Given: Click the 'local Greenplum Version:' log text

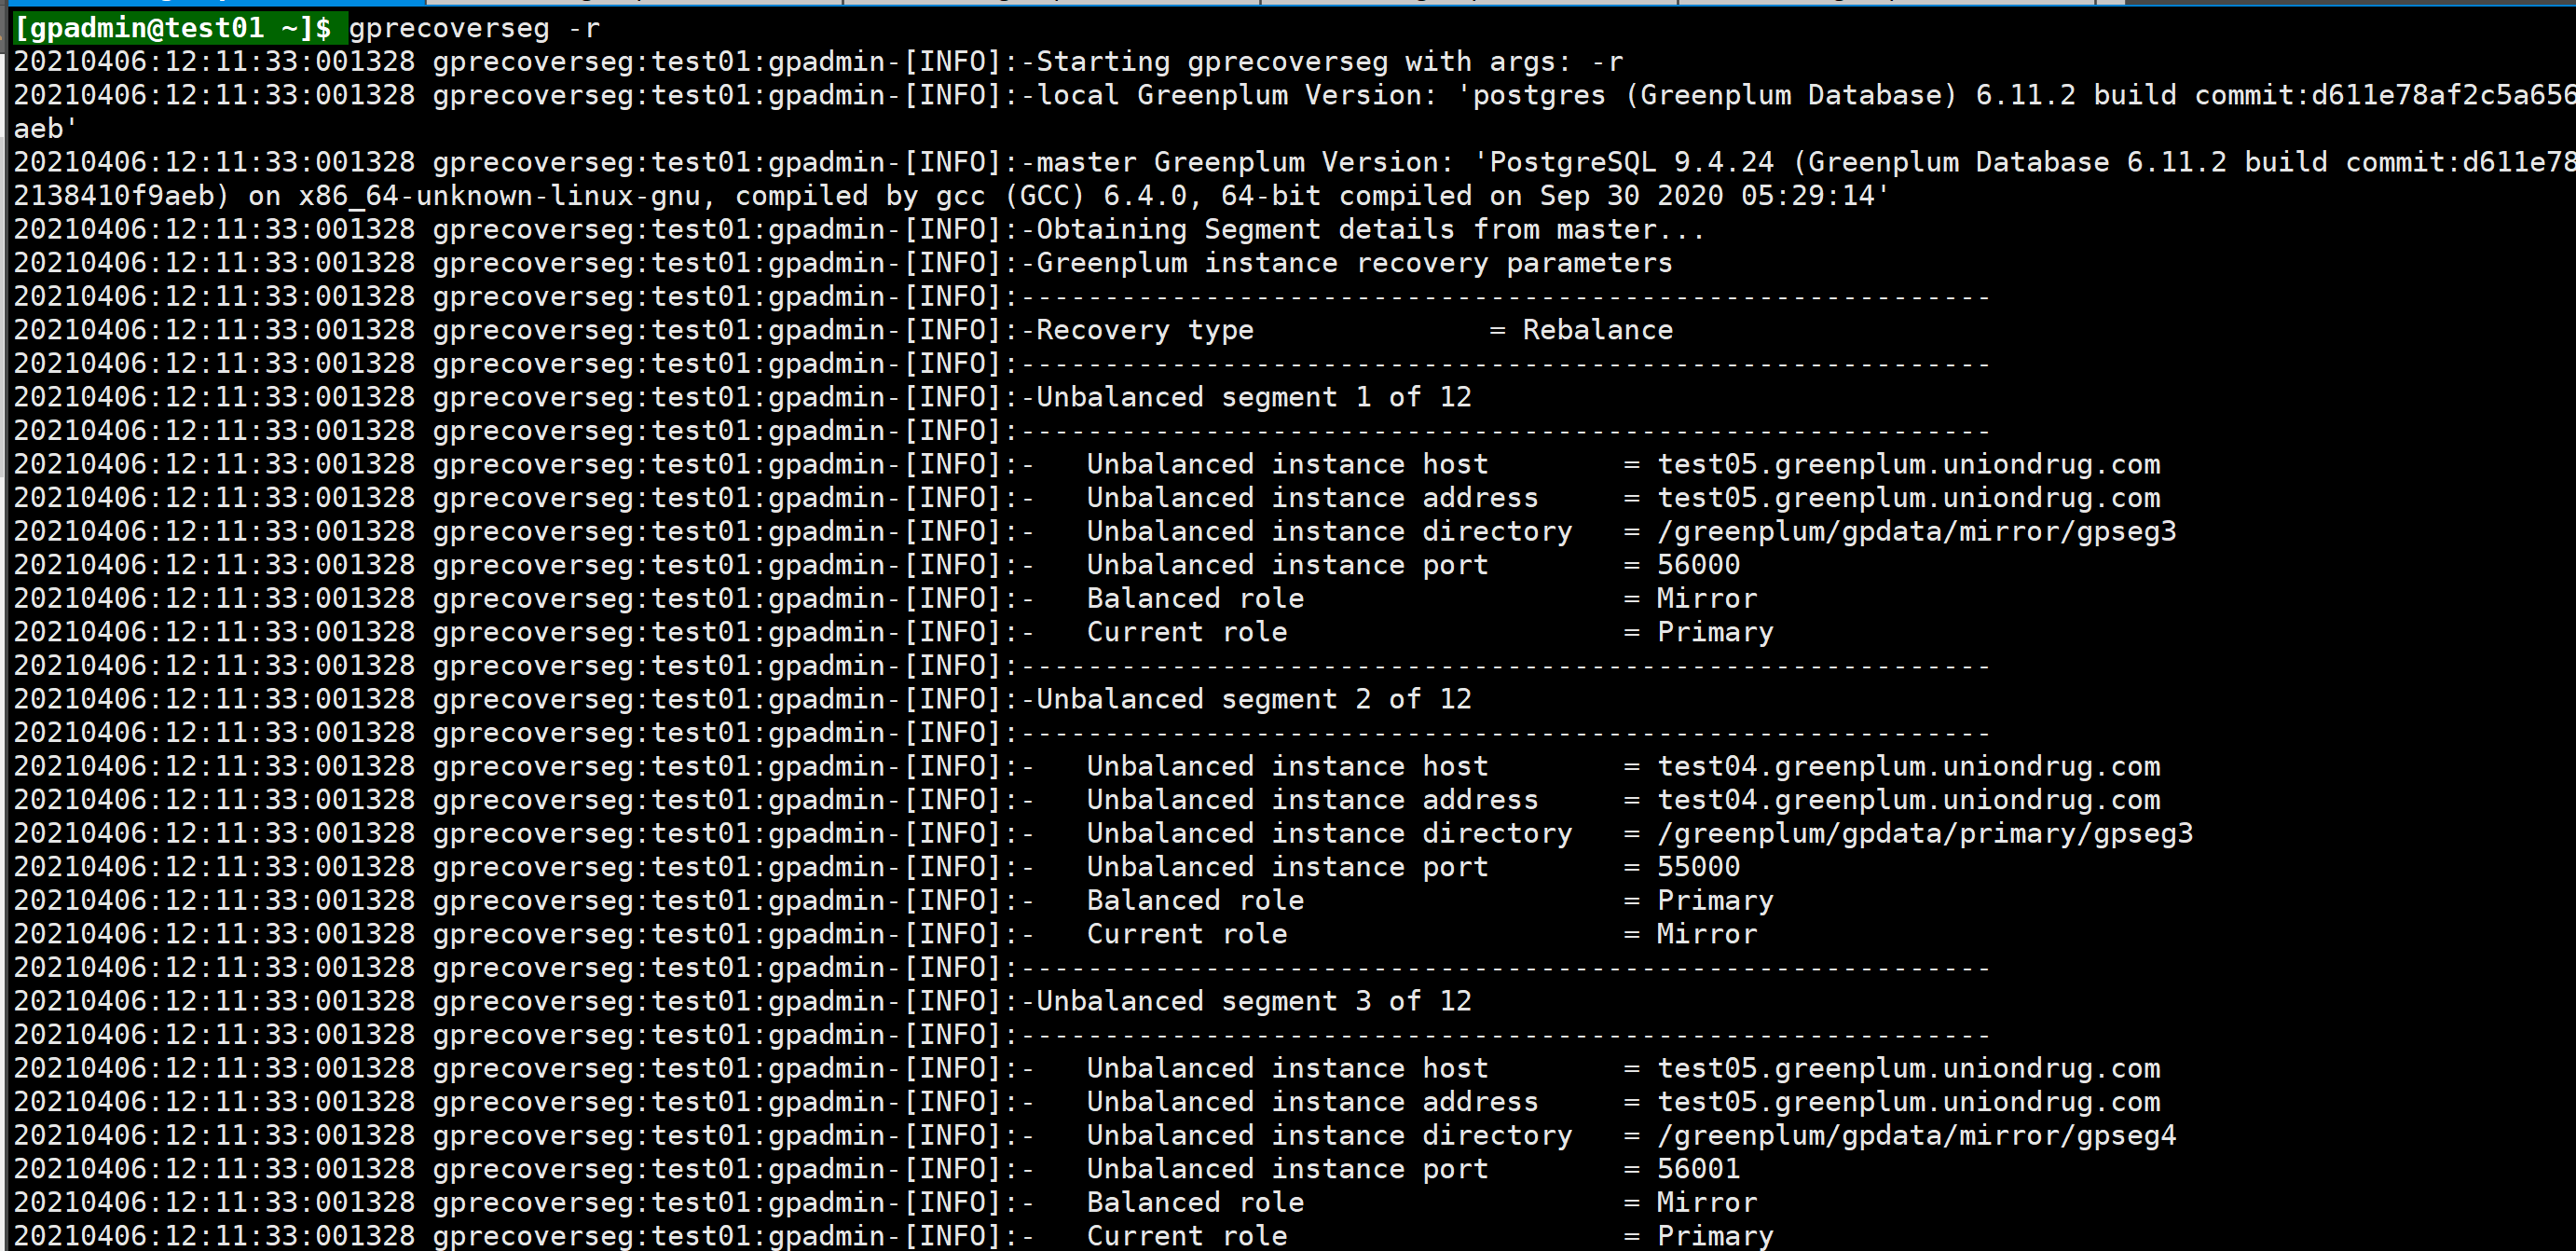Looking at the screenshot, I should click(x=1236, y=95).
